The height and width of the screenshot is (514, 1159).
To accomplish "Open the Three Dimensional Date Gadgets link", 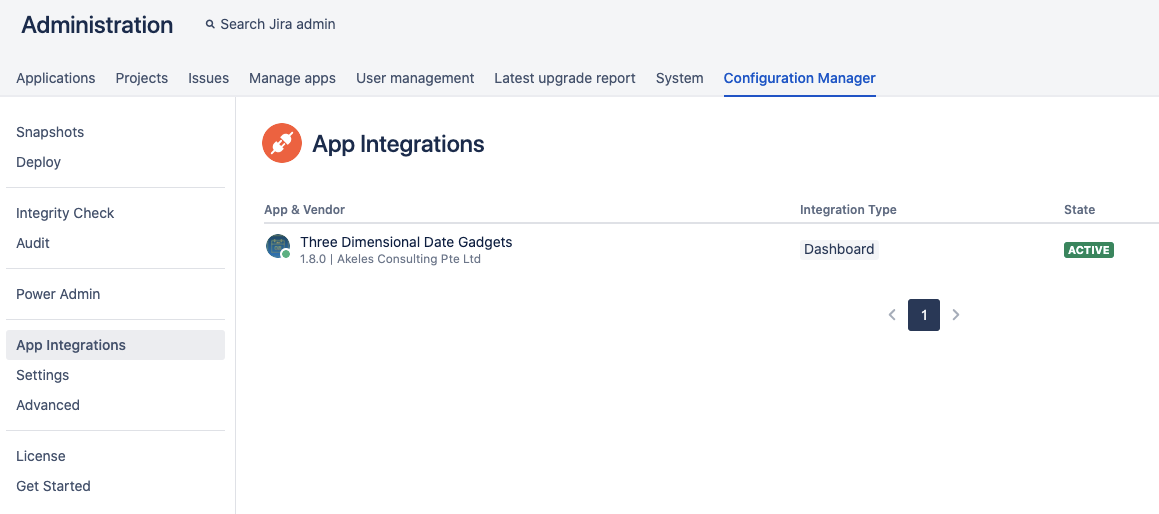I will point(406,242).
